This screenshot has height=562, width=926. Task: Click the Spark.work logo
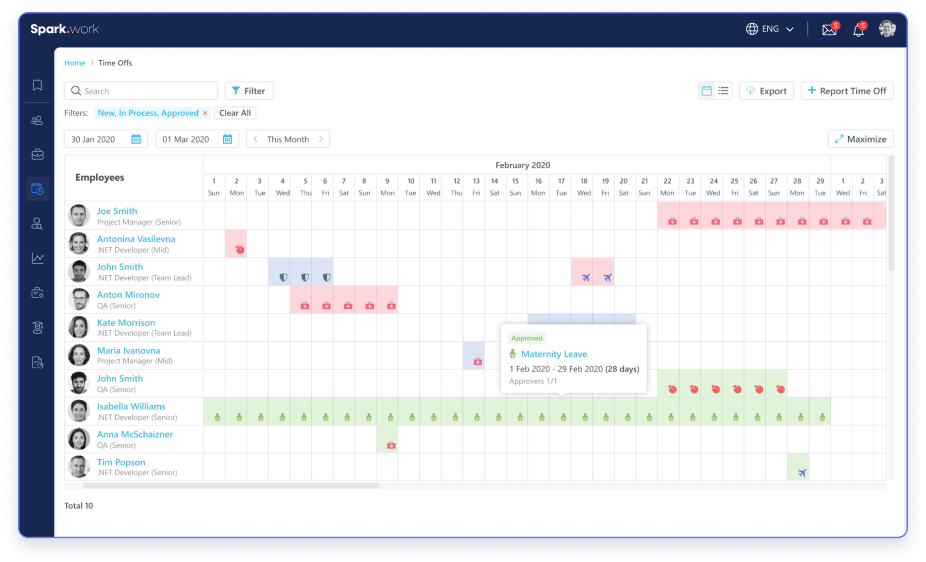point(64,29)
